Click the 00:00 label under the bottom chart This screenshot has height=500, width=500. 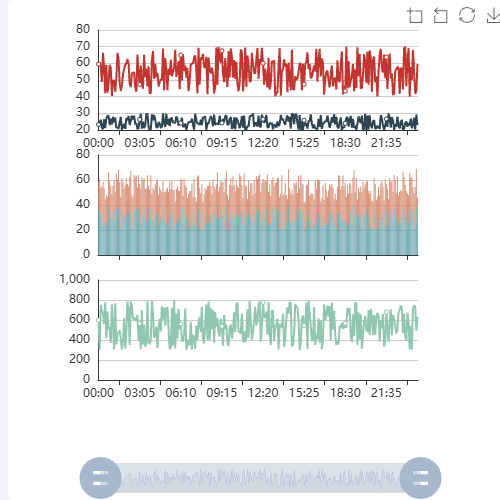98,393
